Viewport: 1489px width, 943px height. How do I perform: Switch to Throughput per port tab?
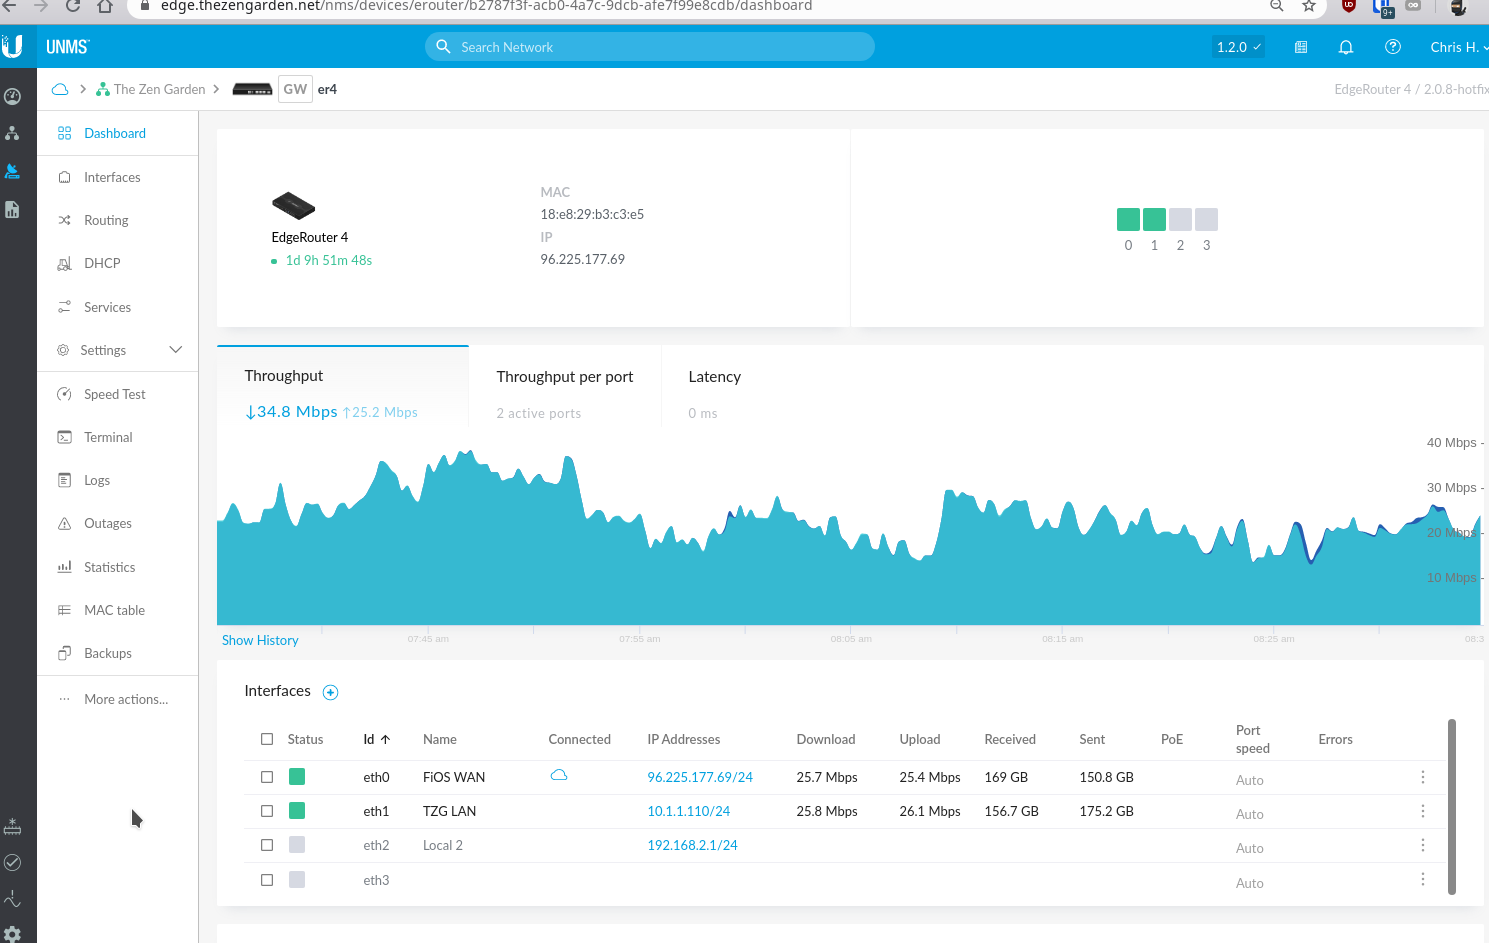(x=565, y=387)
